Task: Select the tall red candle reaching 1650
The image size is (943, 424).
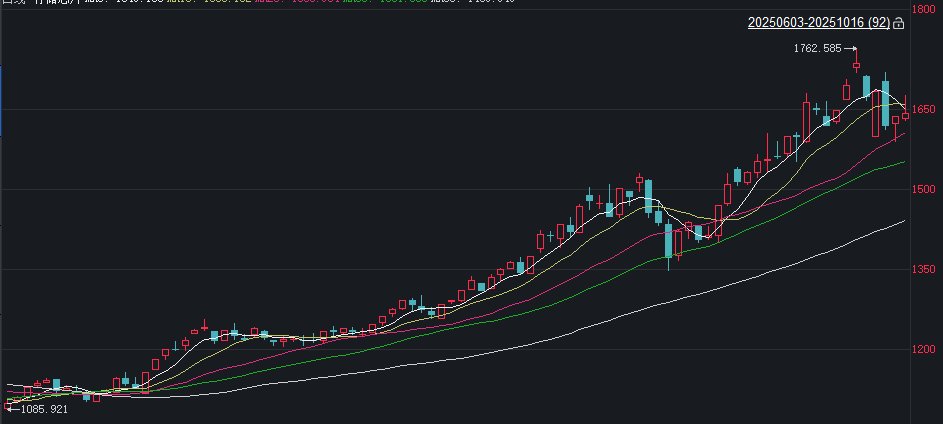Action: (x=806, y=120)
